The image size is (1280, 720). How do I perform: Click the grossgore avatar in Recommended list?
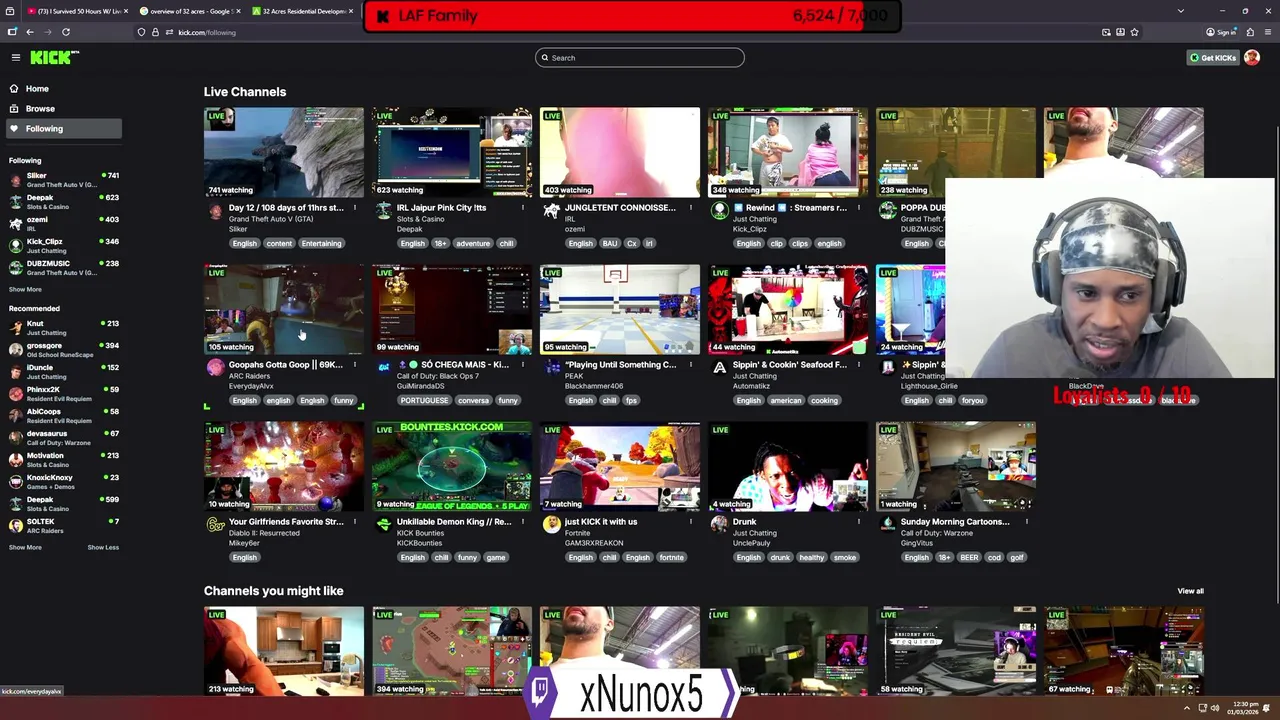[15, 350]
